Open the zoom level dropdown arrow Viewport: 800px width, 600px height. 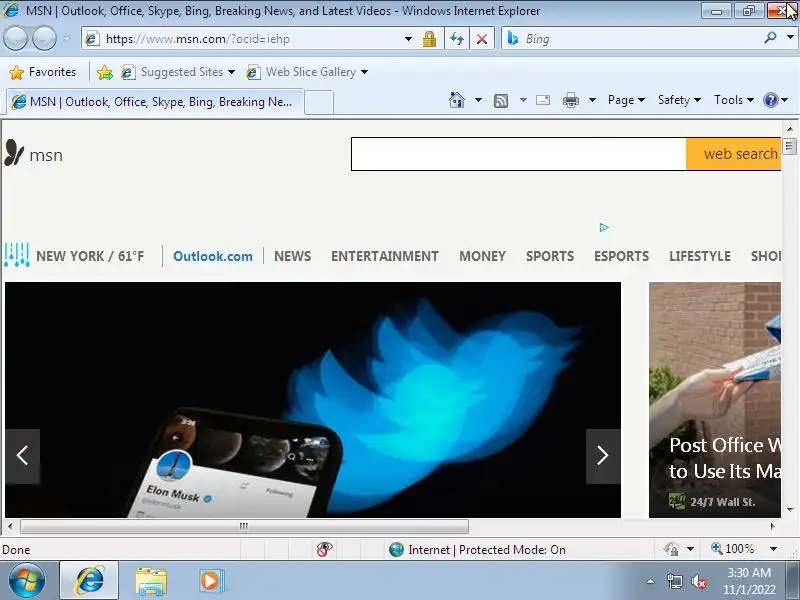click(x=773, y=549)
